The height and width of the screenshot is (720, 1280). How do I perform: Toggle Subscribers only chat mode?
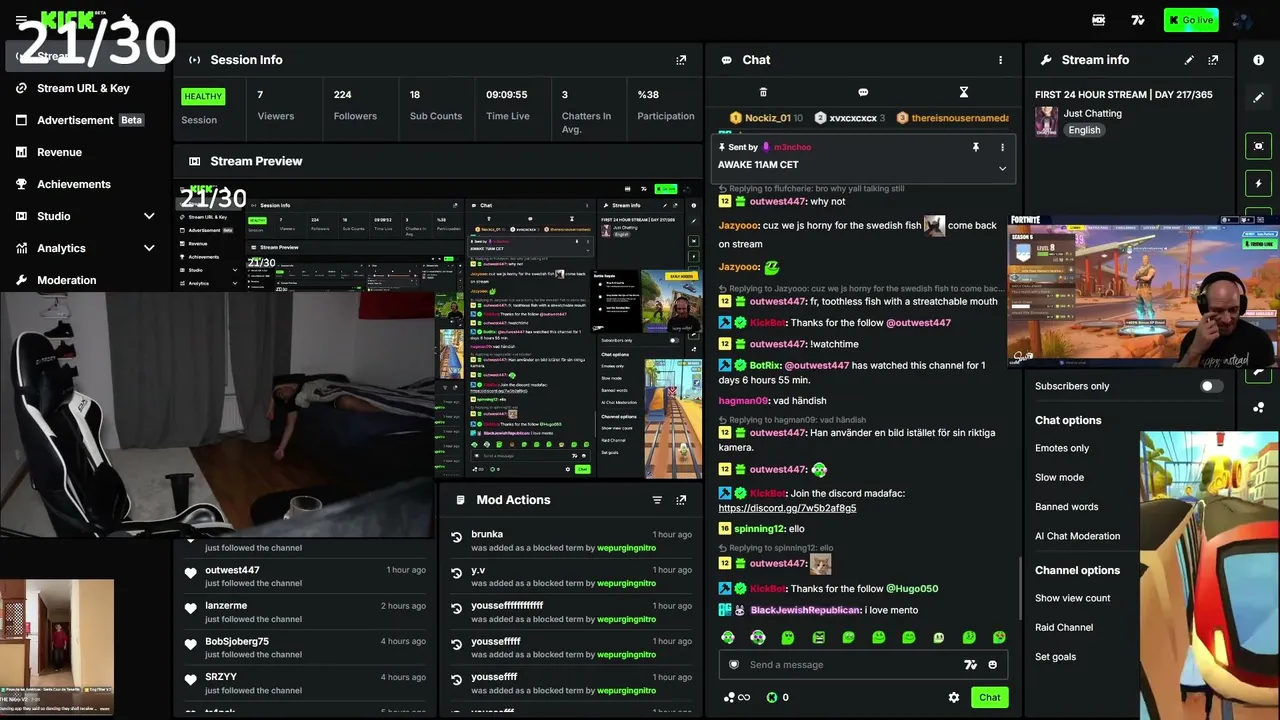tap(1211, 386)
